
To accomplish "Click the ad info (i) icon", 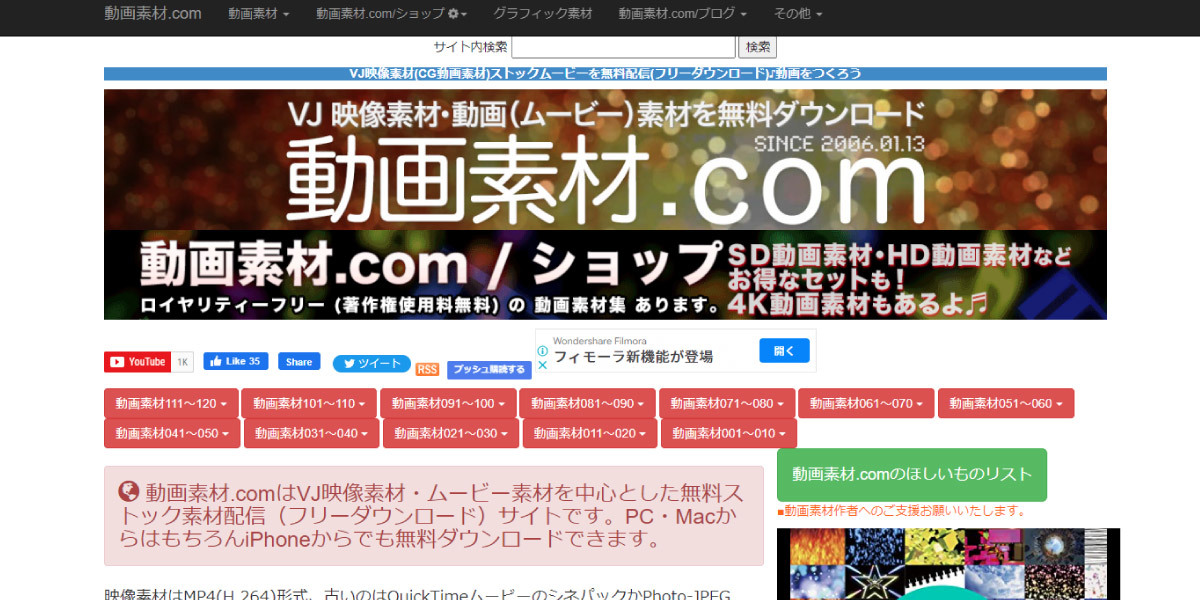I will (542, 351).
